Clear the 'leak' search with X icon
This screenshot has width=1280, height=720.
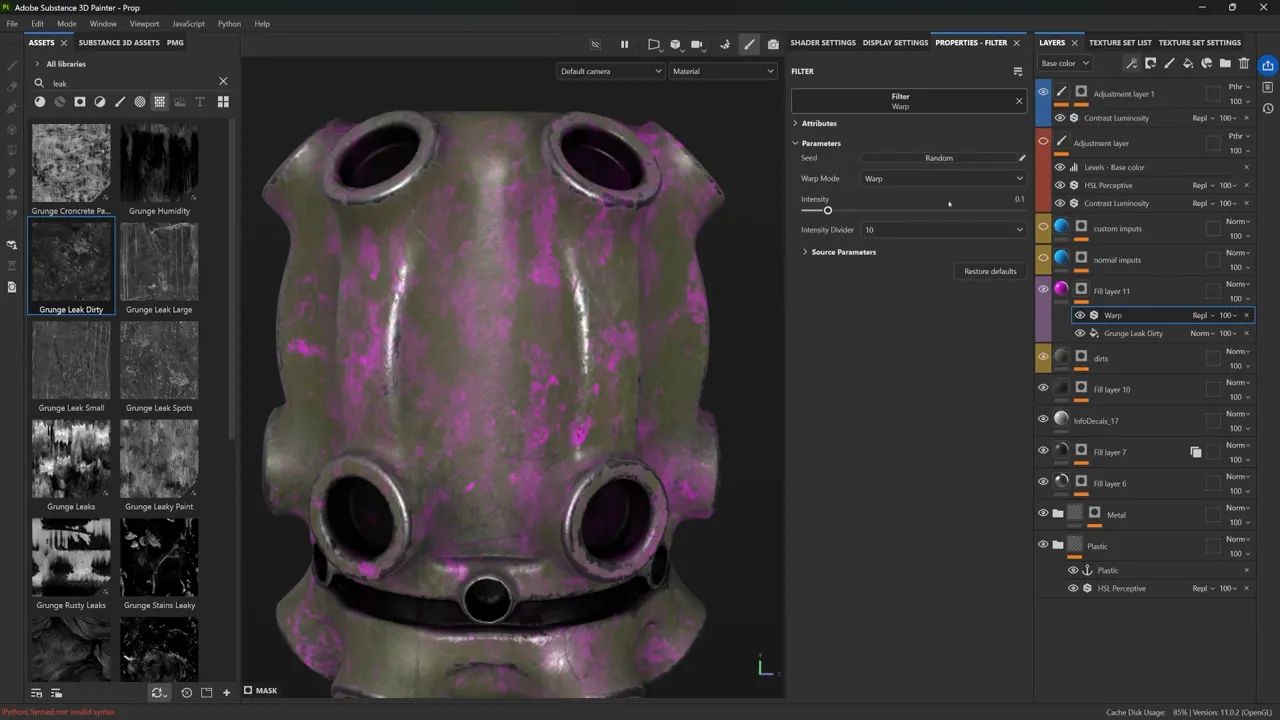pyautogui.click(x=223, y=82)
